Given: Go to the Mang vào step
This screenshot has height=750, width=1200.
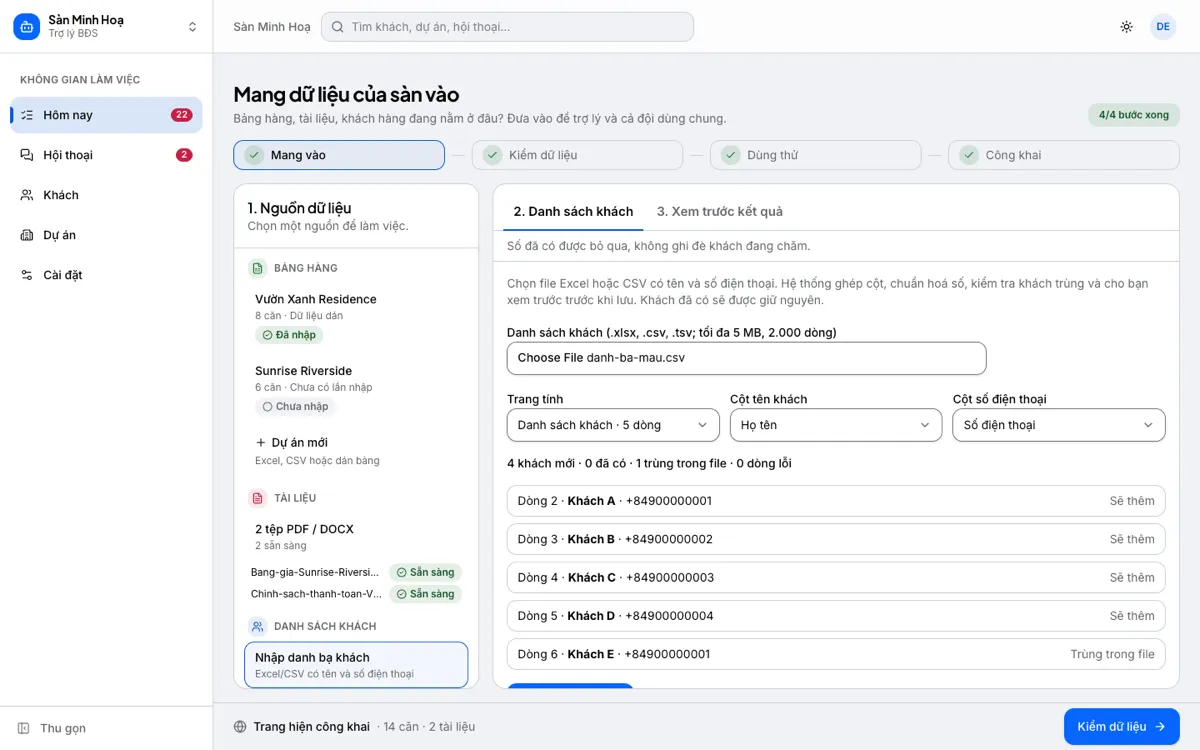Looking at the screenshot, I should pyautogui.click(x=339, y=155).
